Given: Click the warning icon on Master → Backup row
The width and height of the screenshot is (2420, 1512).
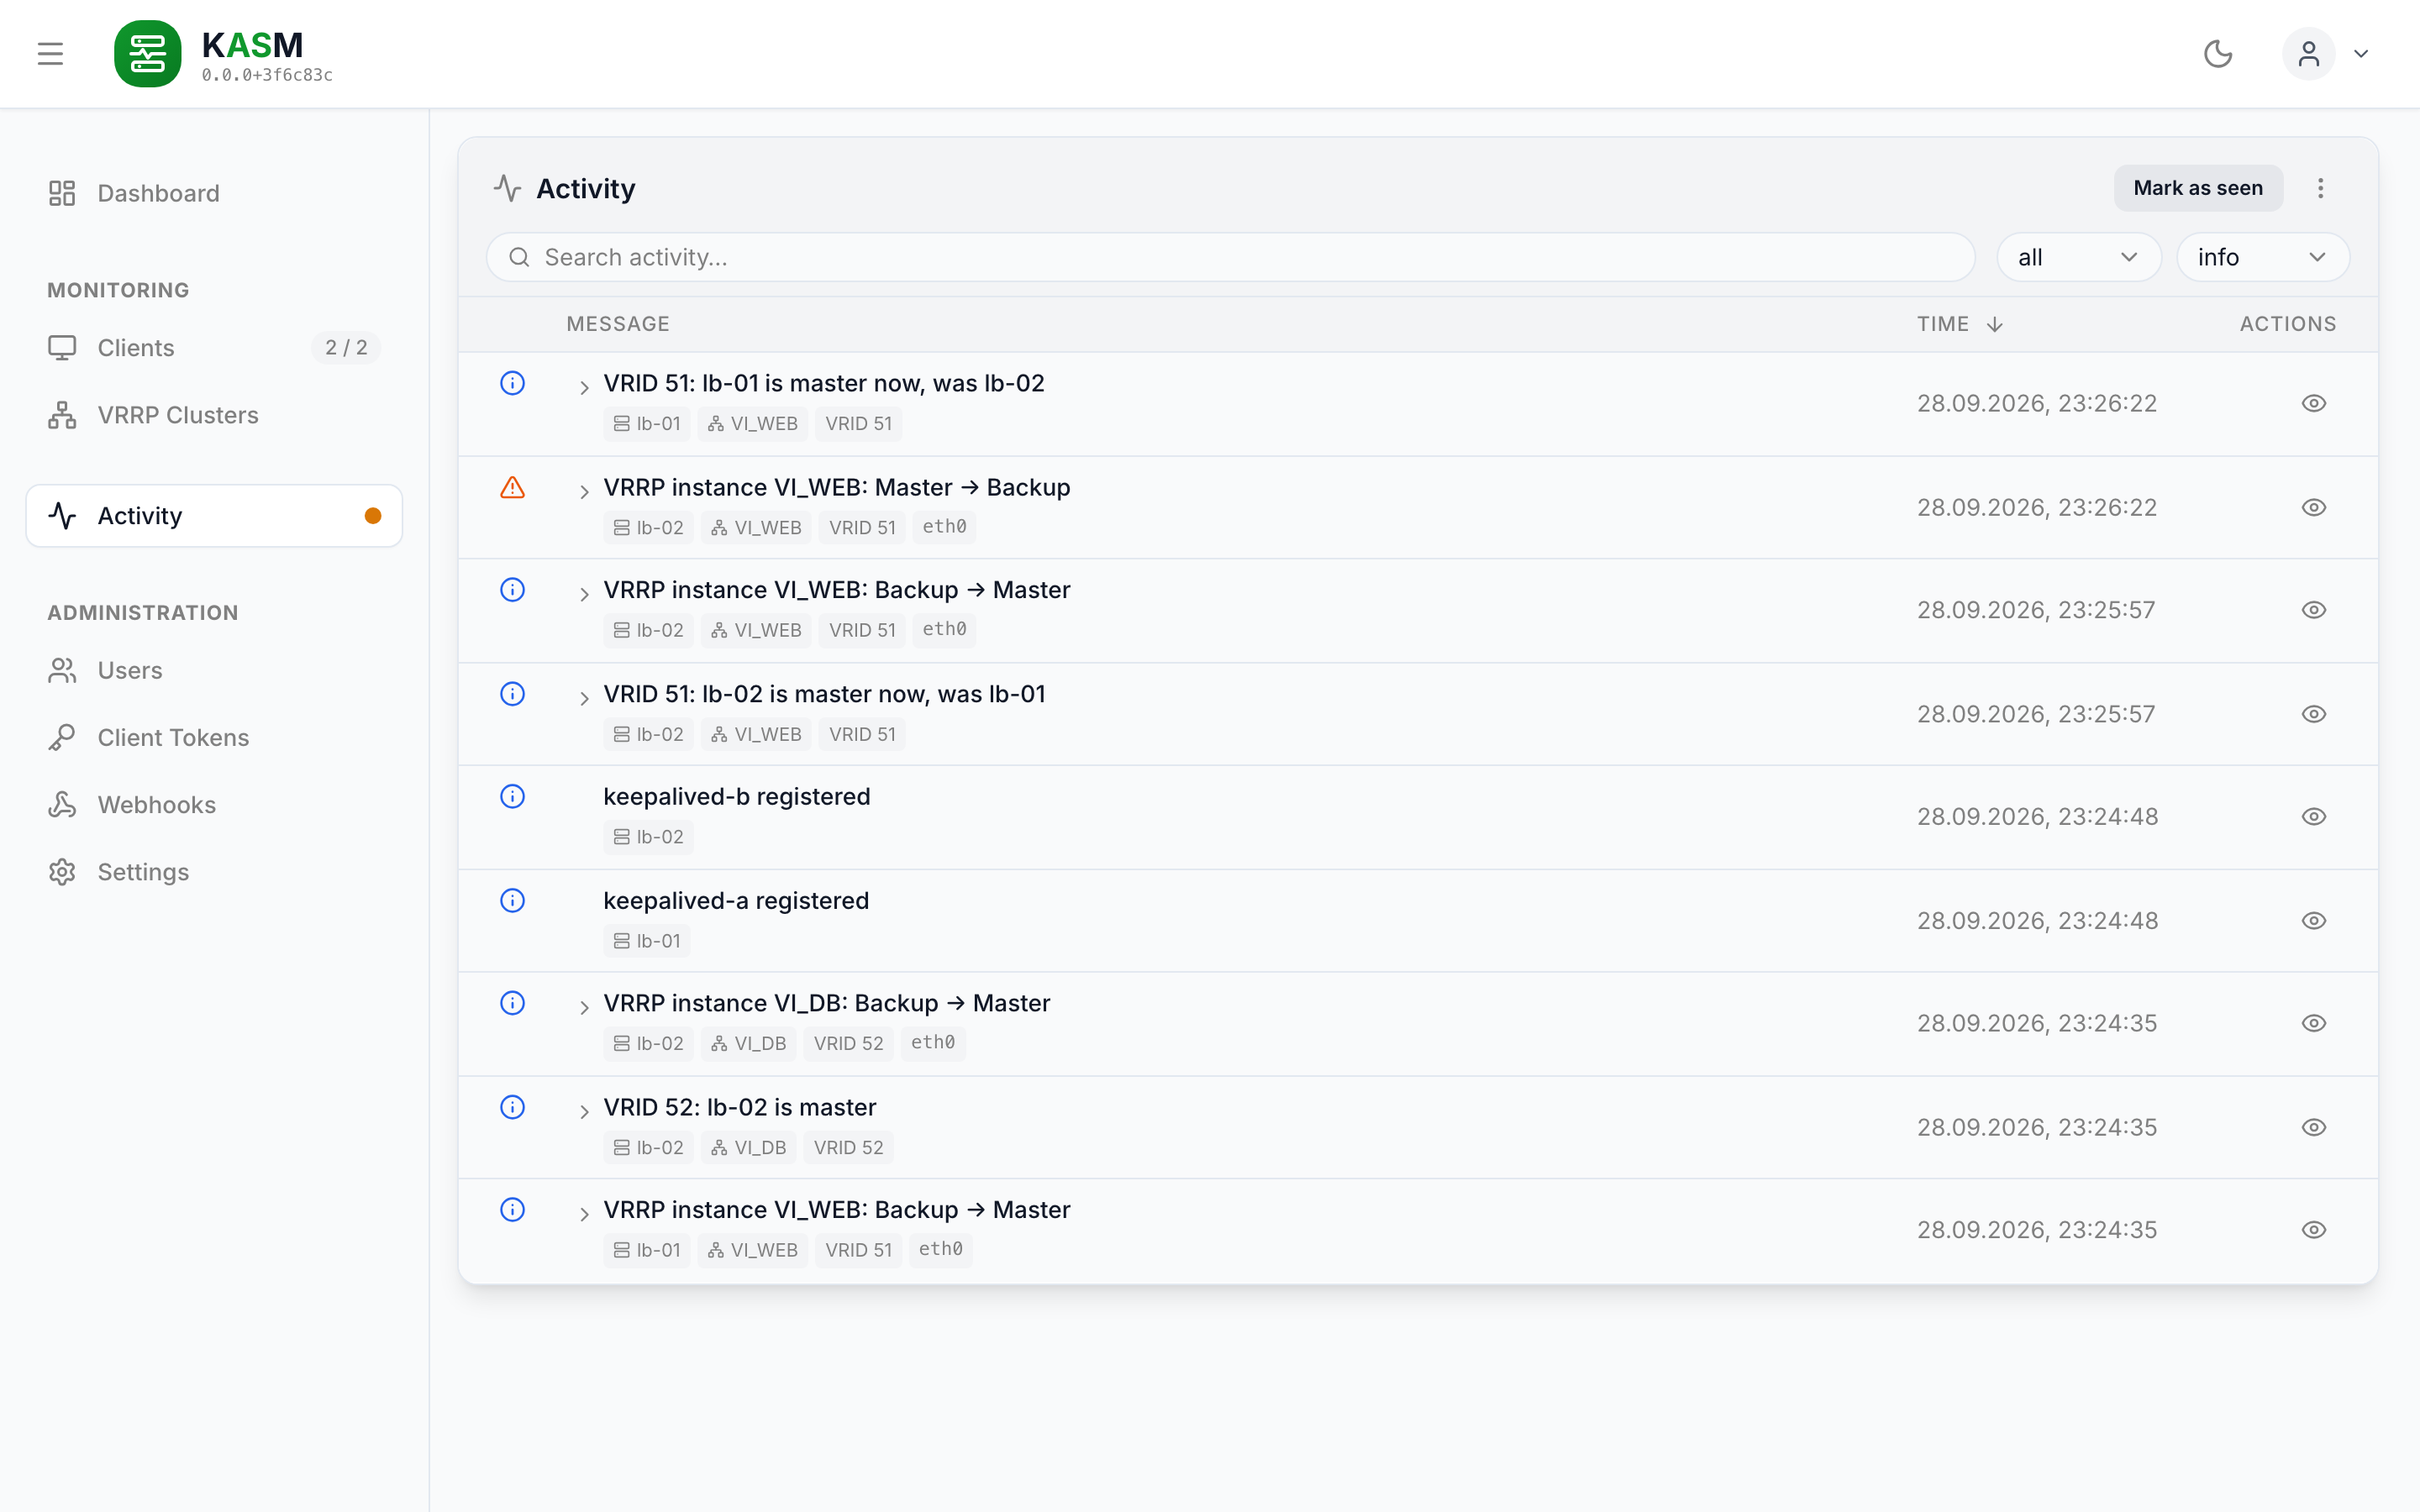Looking at the screenshot, I should [512, 488].
